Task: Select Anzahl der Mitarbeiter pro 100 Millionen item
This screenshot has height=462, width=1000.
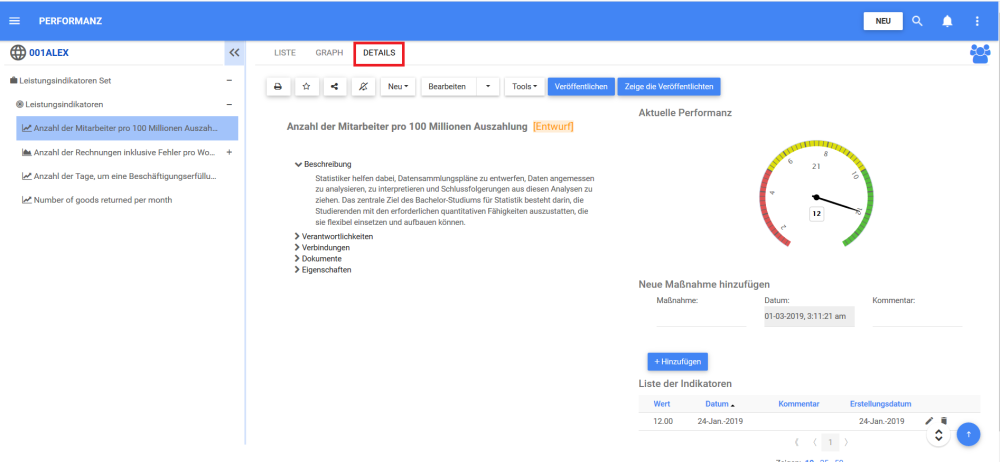Action: 127,128
